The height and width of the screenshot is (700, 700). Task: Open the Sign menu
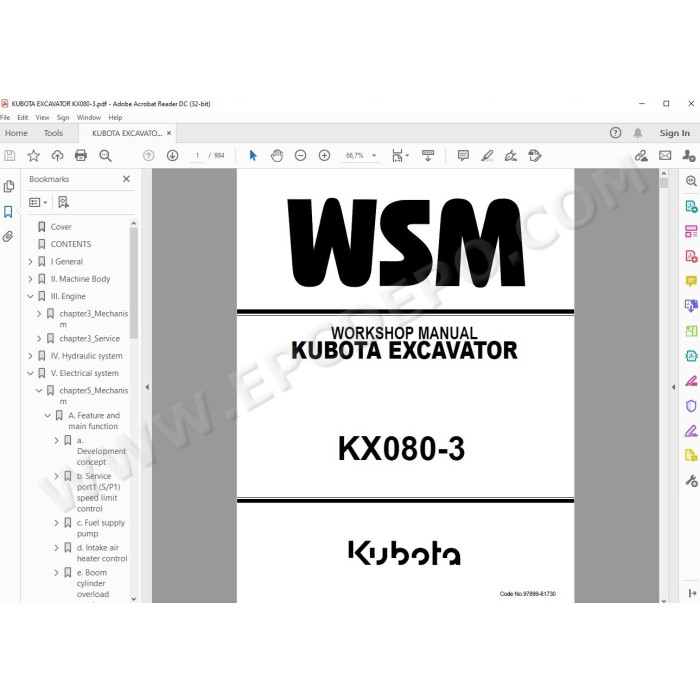[63, 117]
